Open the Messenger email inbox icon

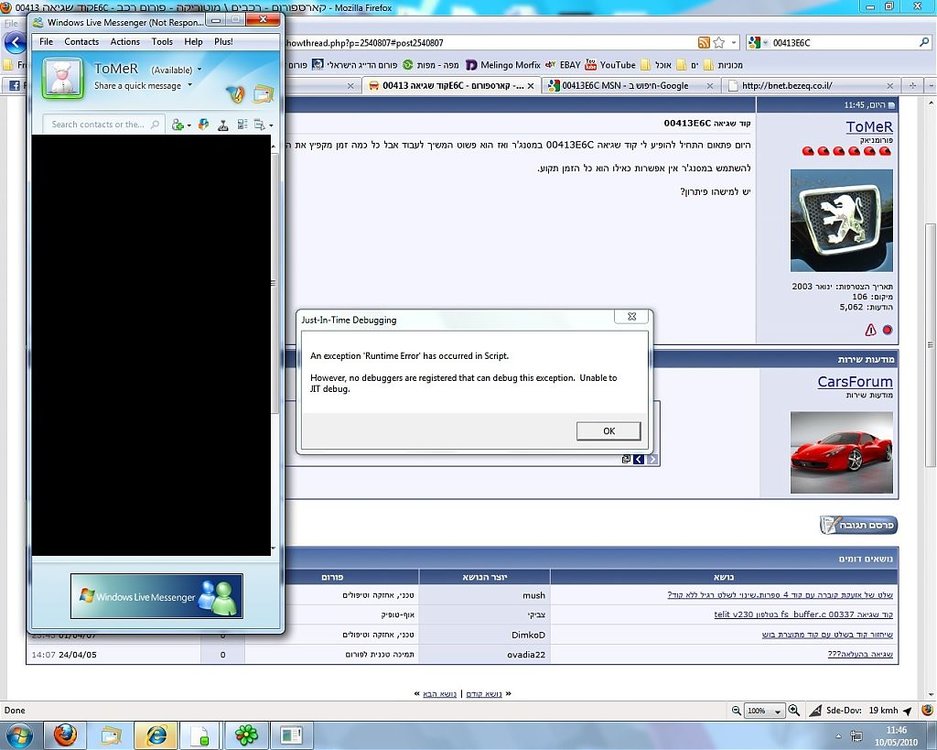[x=263, y=94]
